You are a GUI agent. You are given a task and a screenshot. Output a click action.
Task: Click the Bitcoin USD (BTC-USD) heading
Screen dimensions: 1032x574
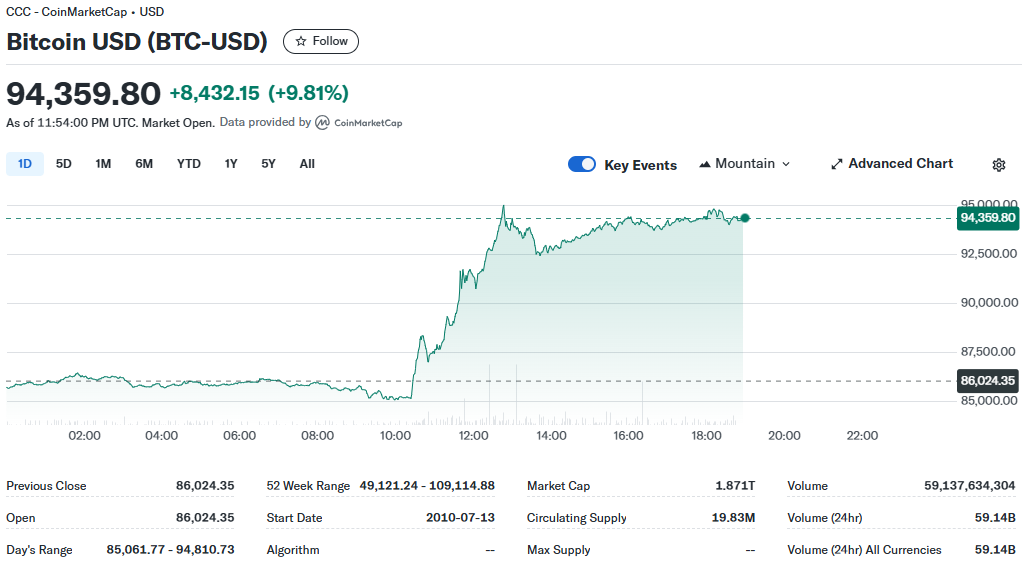[137, 41]
